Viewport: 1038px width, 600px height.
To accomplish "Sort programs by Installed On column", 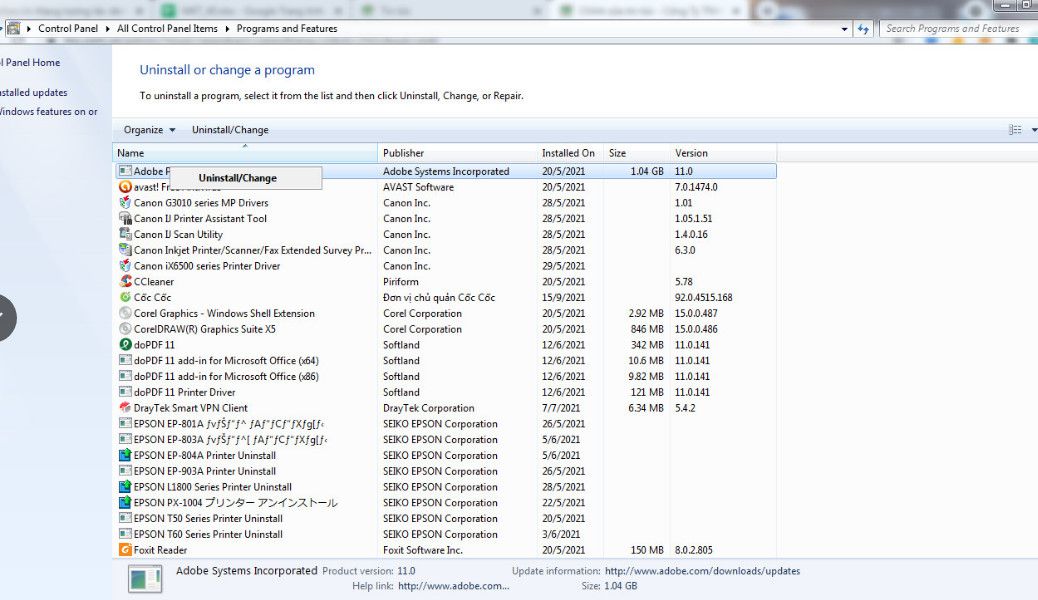I will (571, 153).
